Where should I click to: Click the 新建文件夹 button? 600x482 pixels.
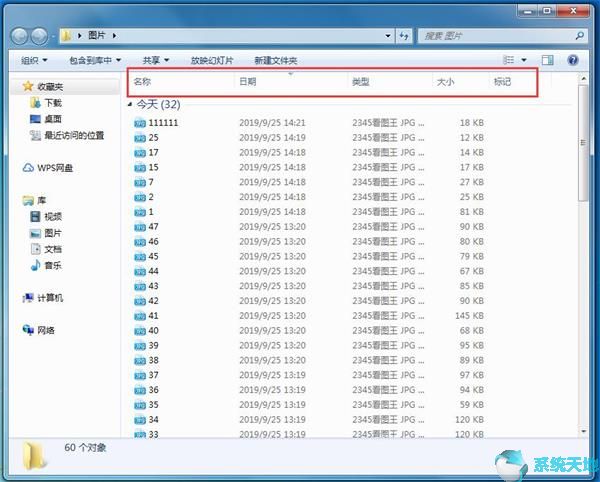pos(275,60)
